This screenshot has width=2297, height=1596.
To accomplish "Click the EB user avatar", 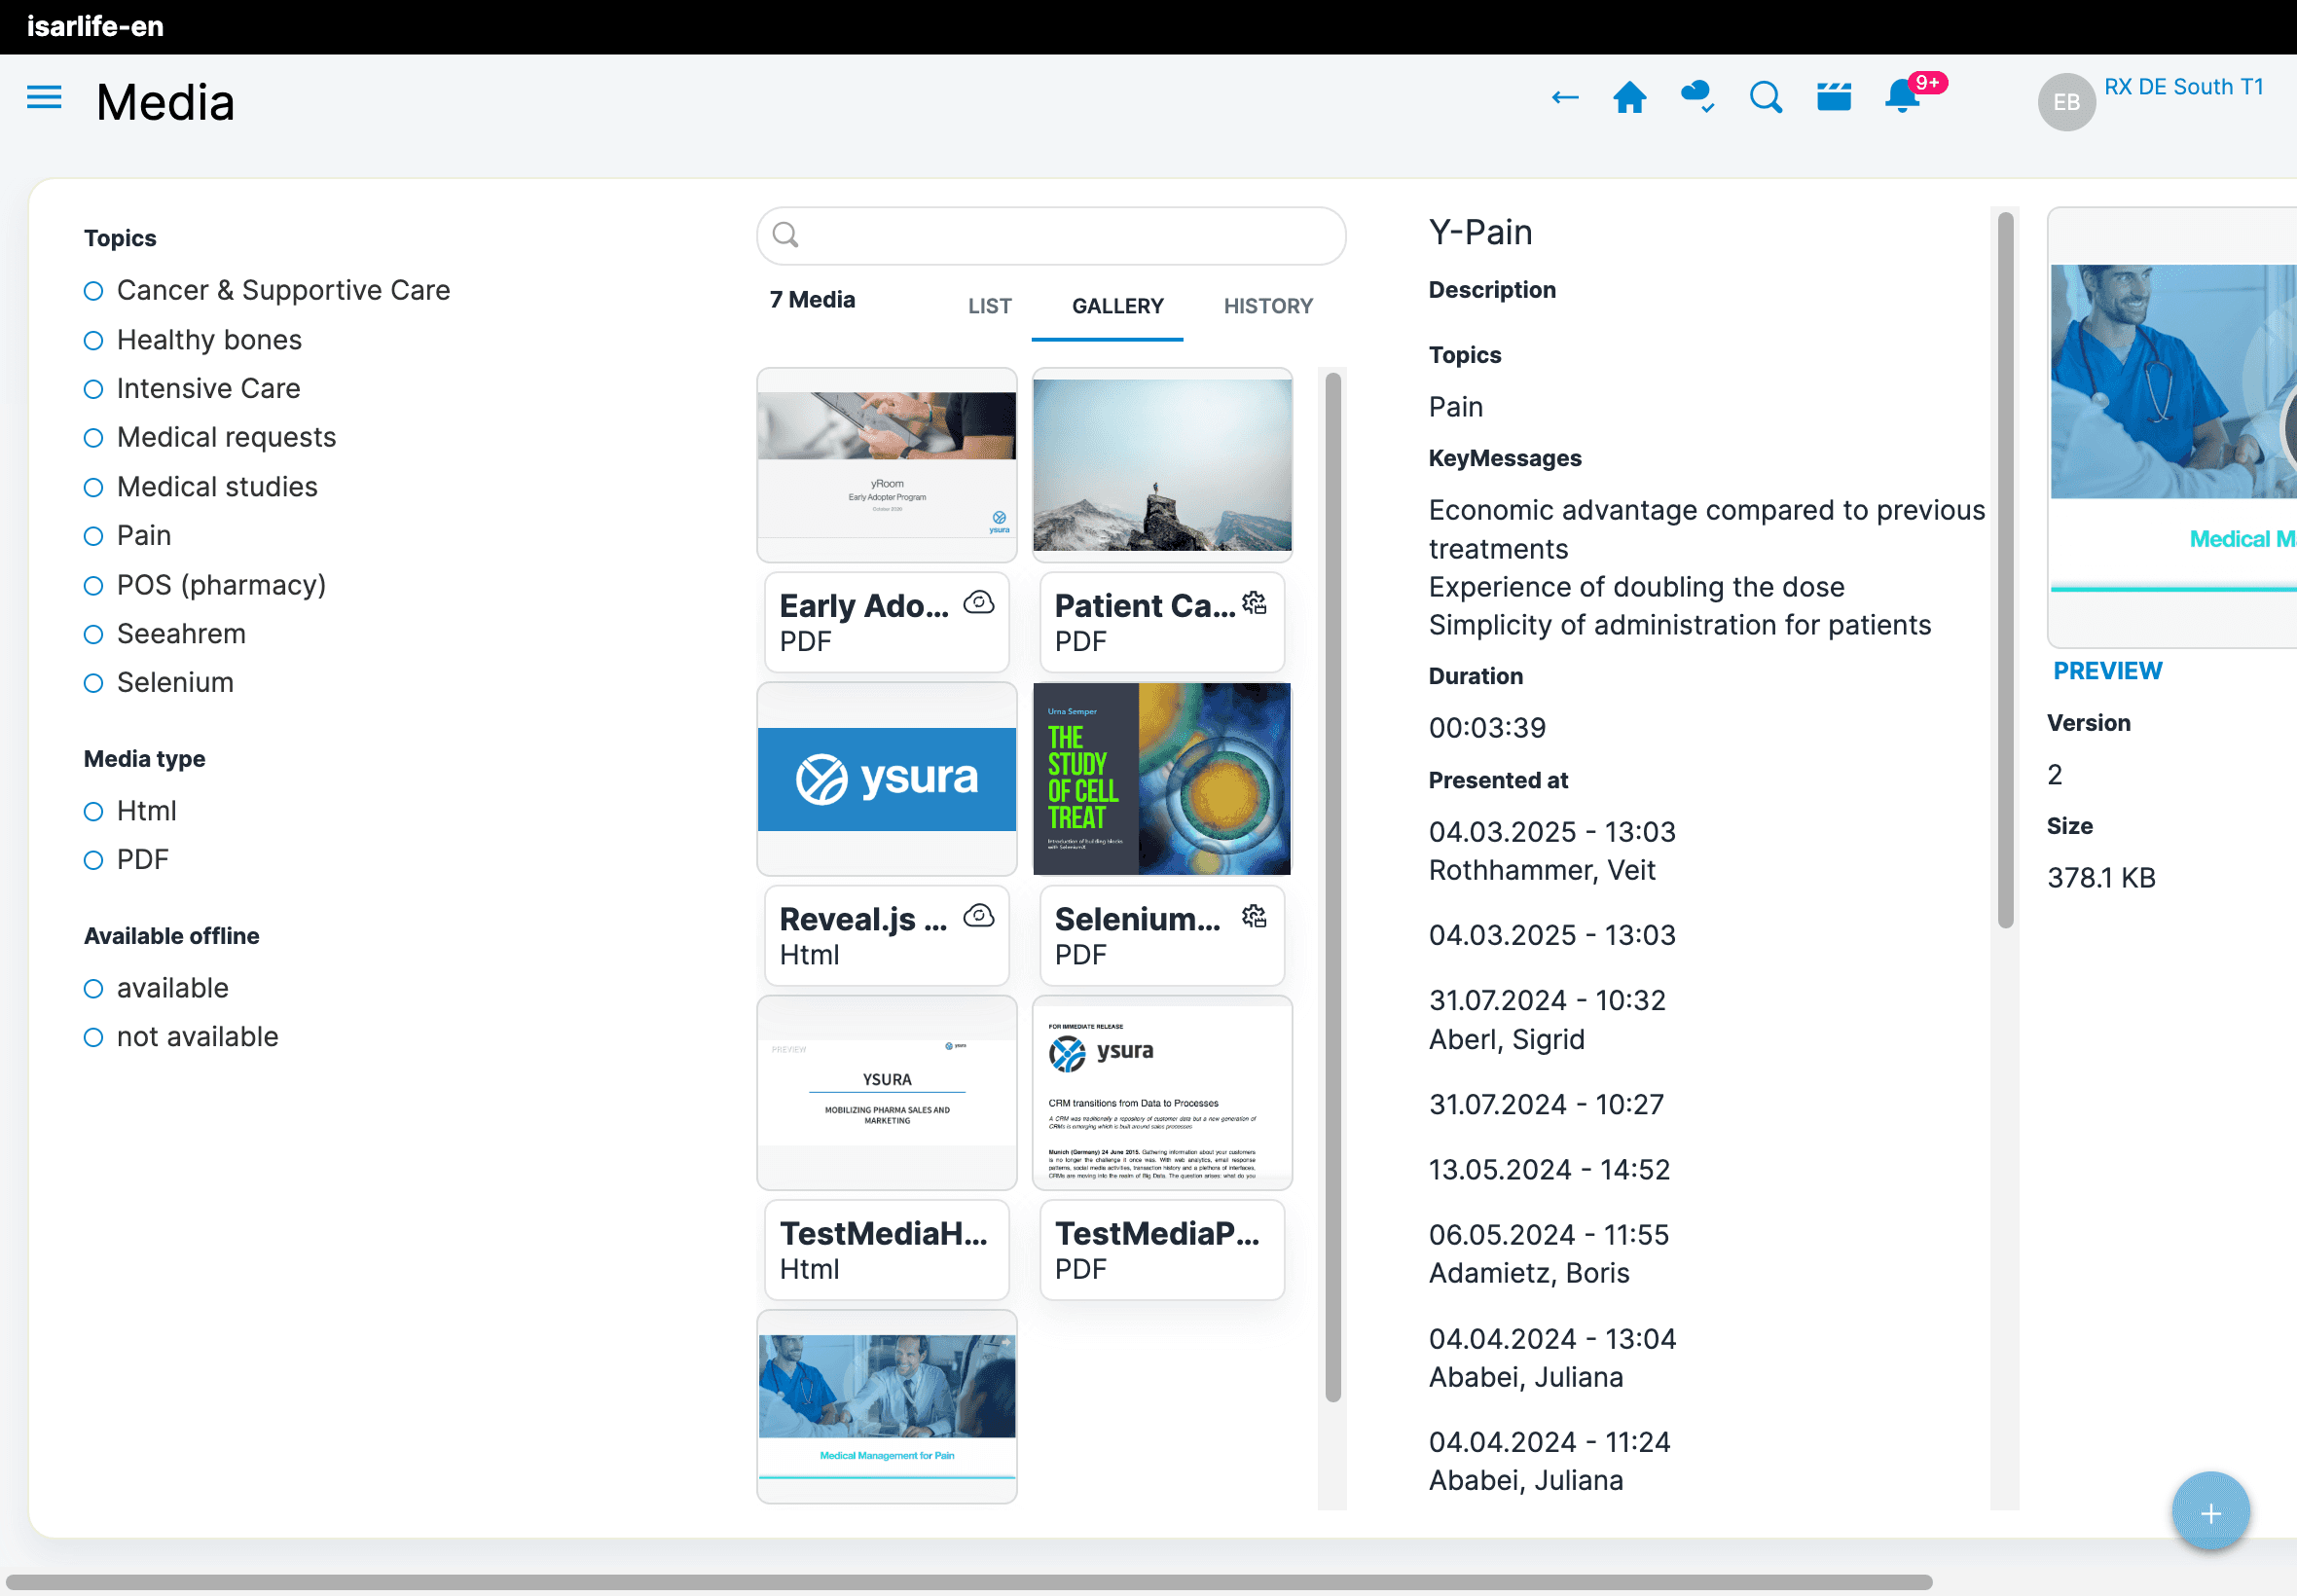I will (x=2066, y=102).
